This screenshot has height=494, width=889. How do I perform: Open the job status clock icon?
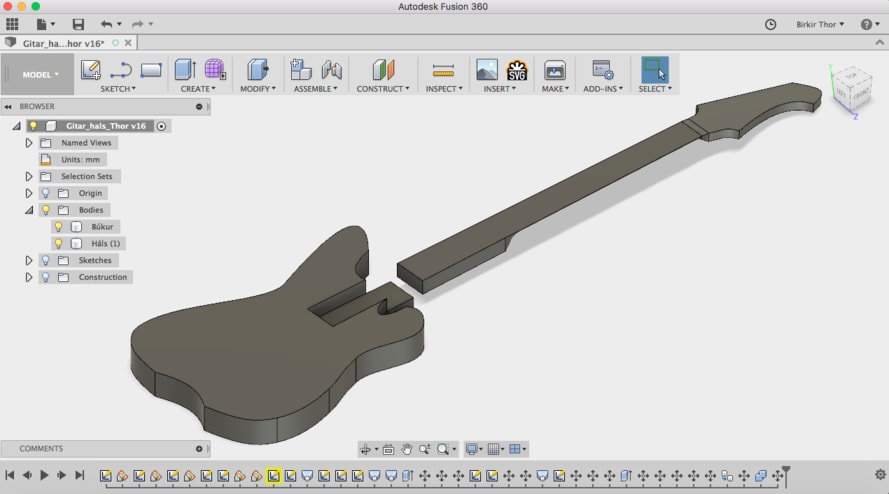(770, 24)
